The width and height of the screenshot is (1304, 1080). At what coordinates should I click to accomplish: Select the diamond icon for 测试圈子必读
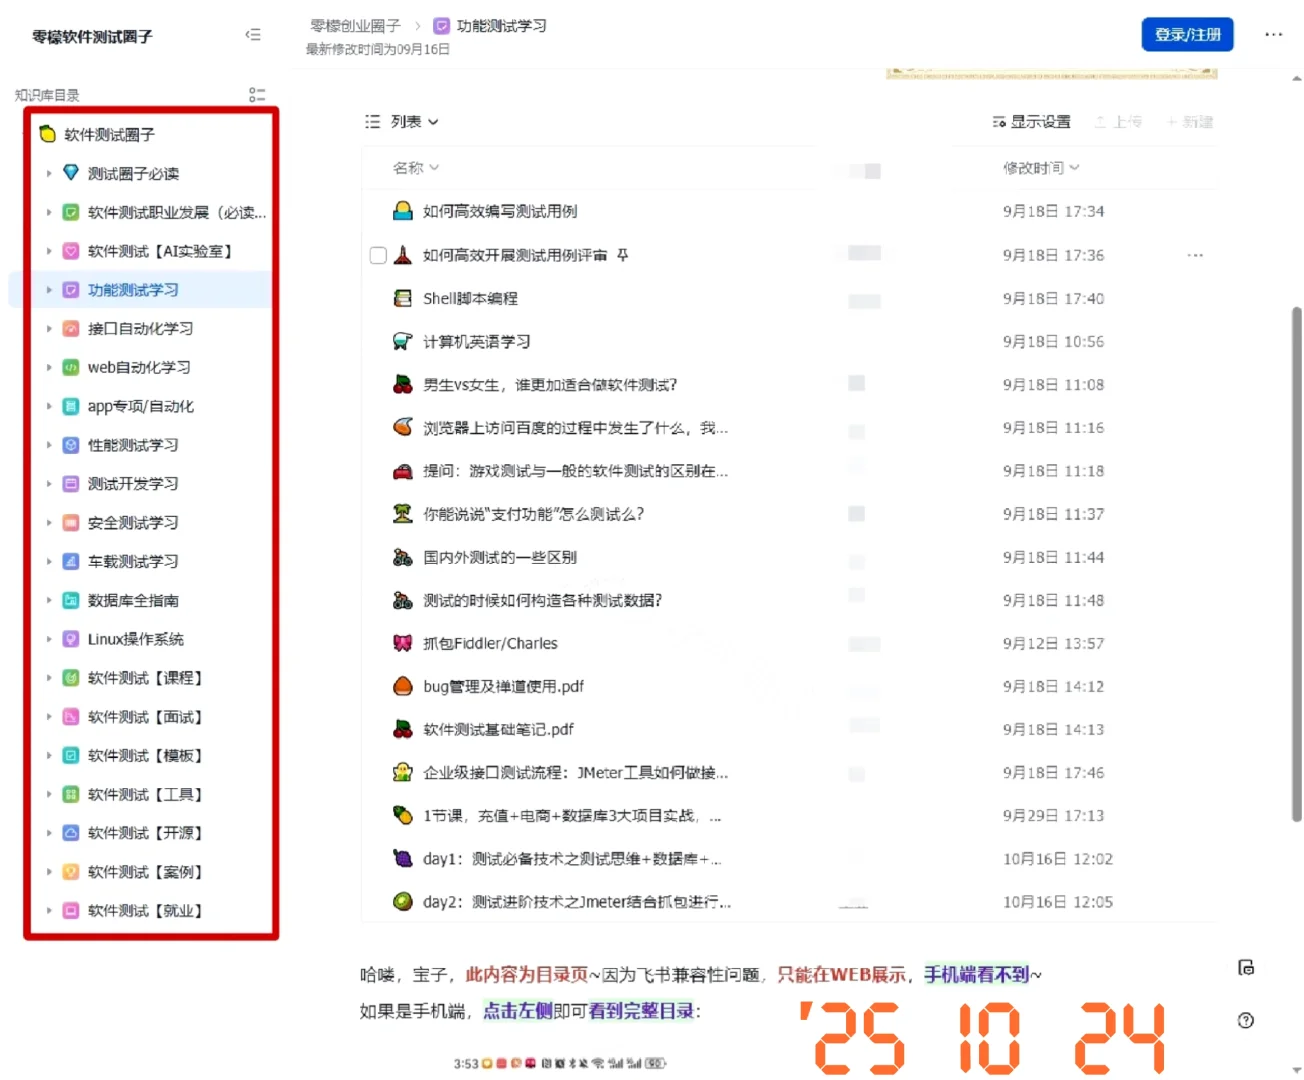(70, 172)
